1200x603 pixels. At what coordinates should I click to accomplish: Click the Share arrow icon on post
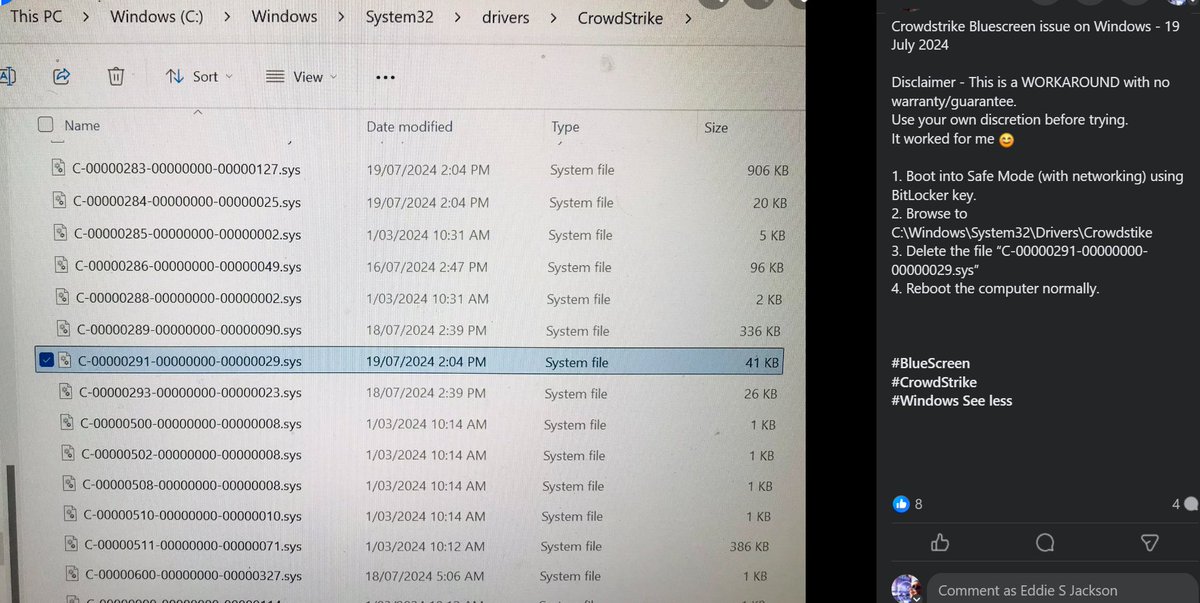(x=1150, y=542)
